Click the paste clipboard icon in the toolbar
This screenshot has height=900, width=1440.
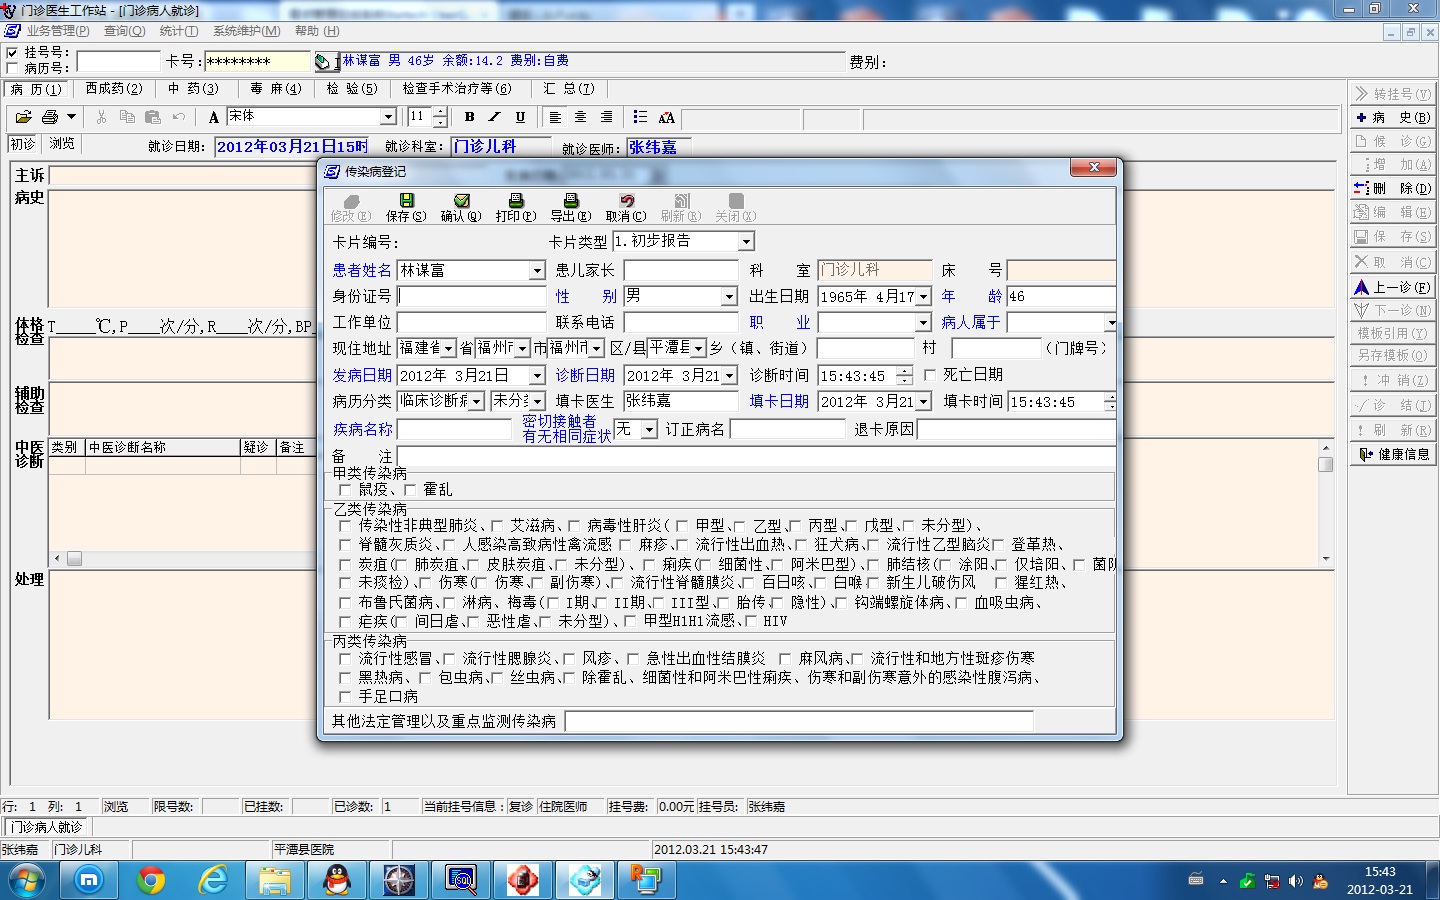(x=153, y=117)
